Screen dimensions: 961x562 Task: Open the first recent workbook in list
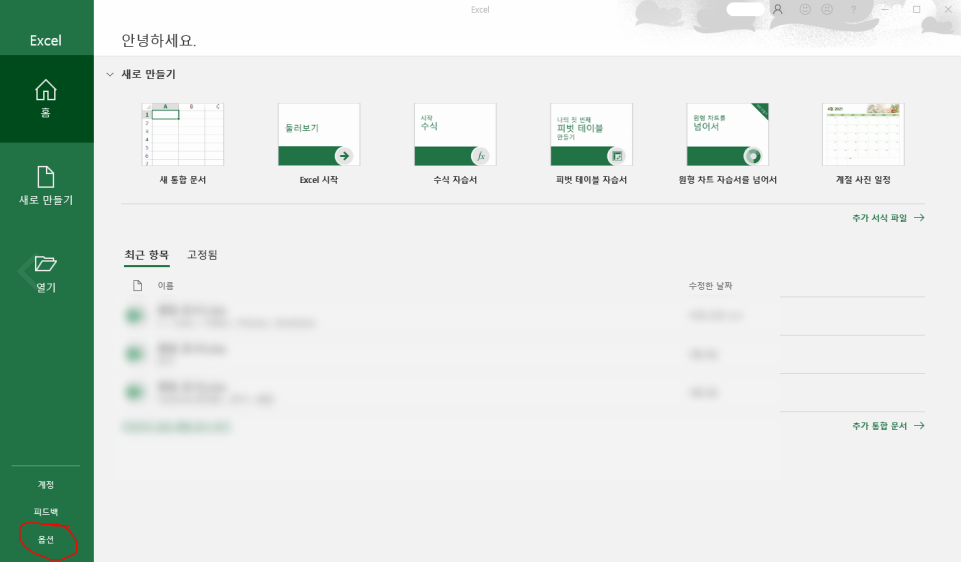tap(524, 316)
